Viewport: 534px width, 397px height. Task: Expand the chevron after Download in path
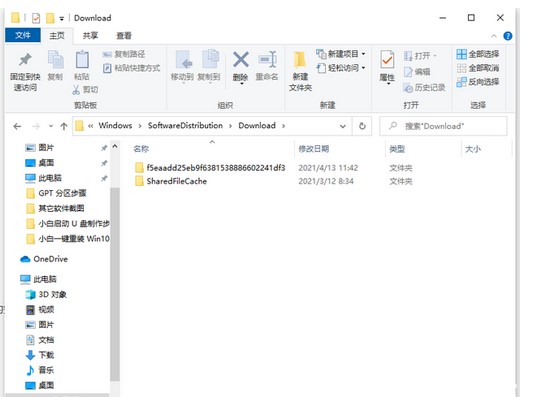click(x=283, y=126)
